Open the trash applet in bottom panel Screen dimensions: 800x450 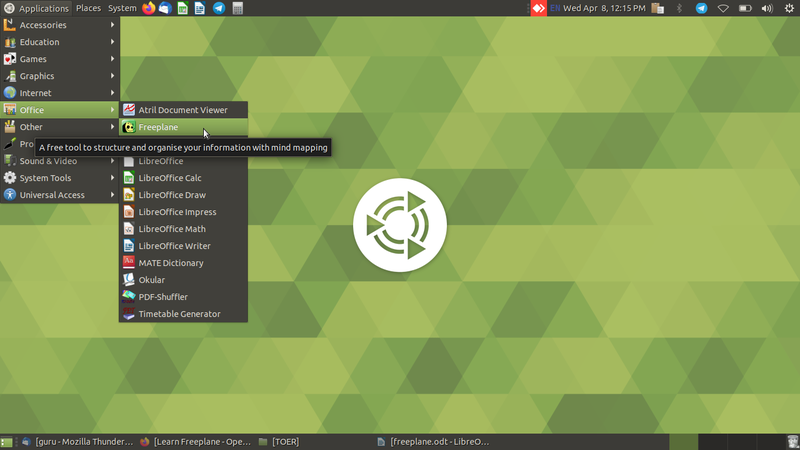click(x=792, y=442)
